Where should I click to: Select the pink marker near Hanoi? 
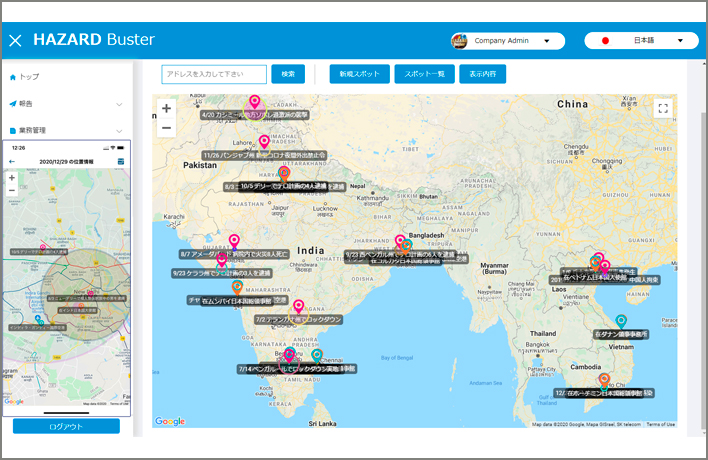click(605, 267)
